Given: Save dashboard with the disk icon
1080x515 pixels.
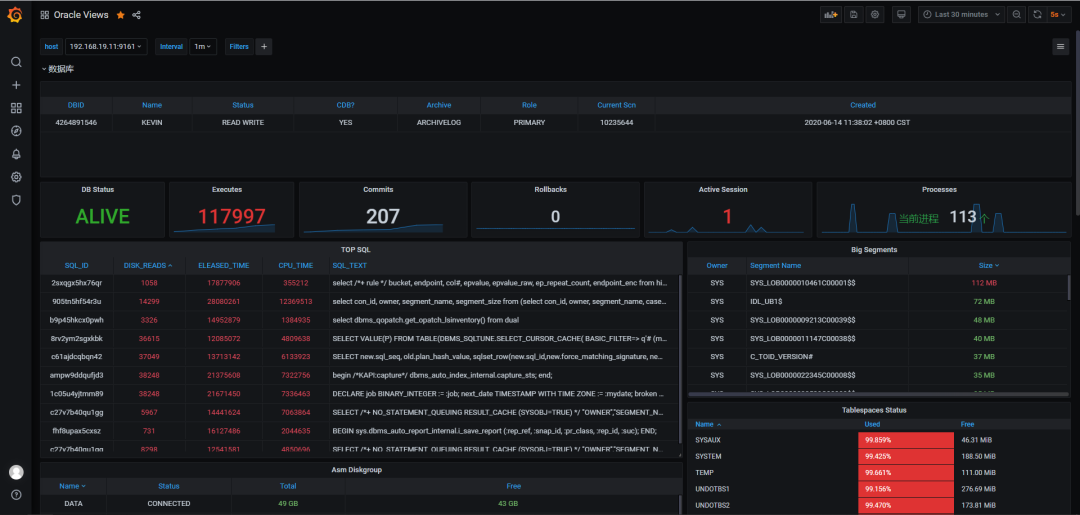Looking at the screenshot, I should pyautogui.click(x=854, y=14).
